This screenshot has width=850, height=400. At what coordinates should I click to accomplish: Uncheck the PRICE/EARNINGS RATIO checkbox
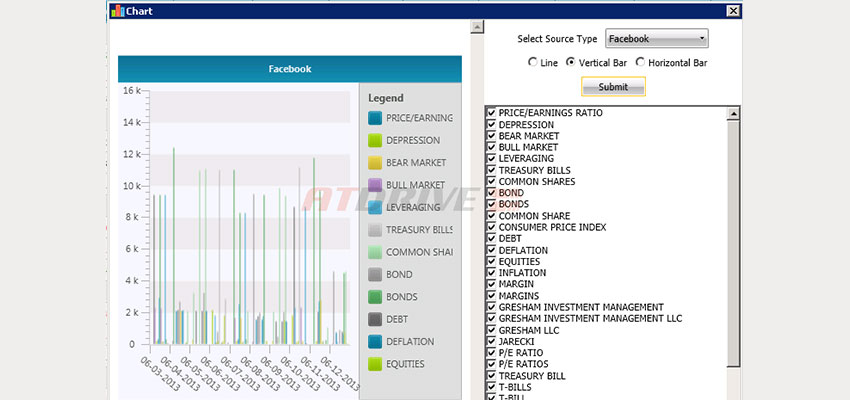[492, 113]
